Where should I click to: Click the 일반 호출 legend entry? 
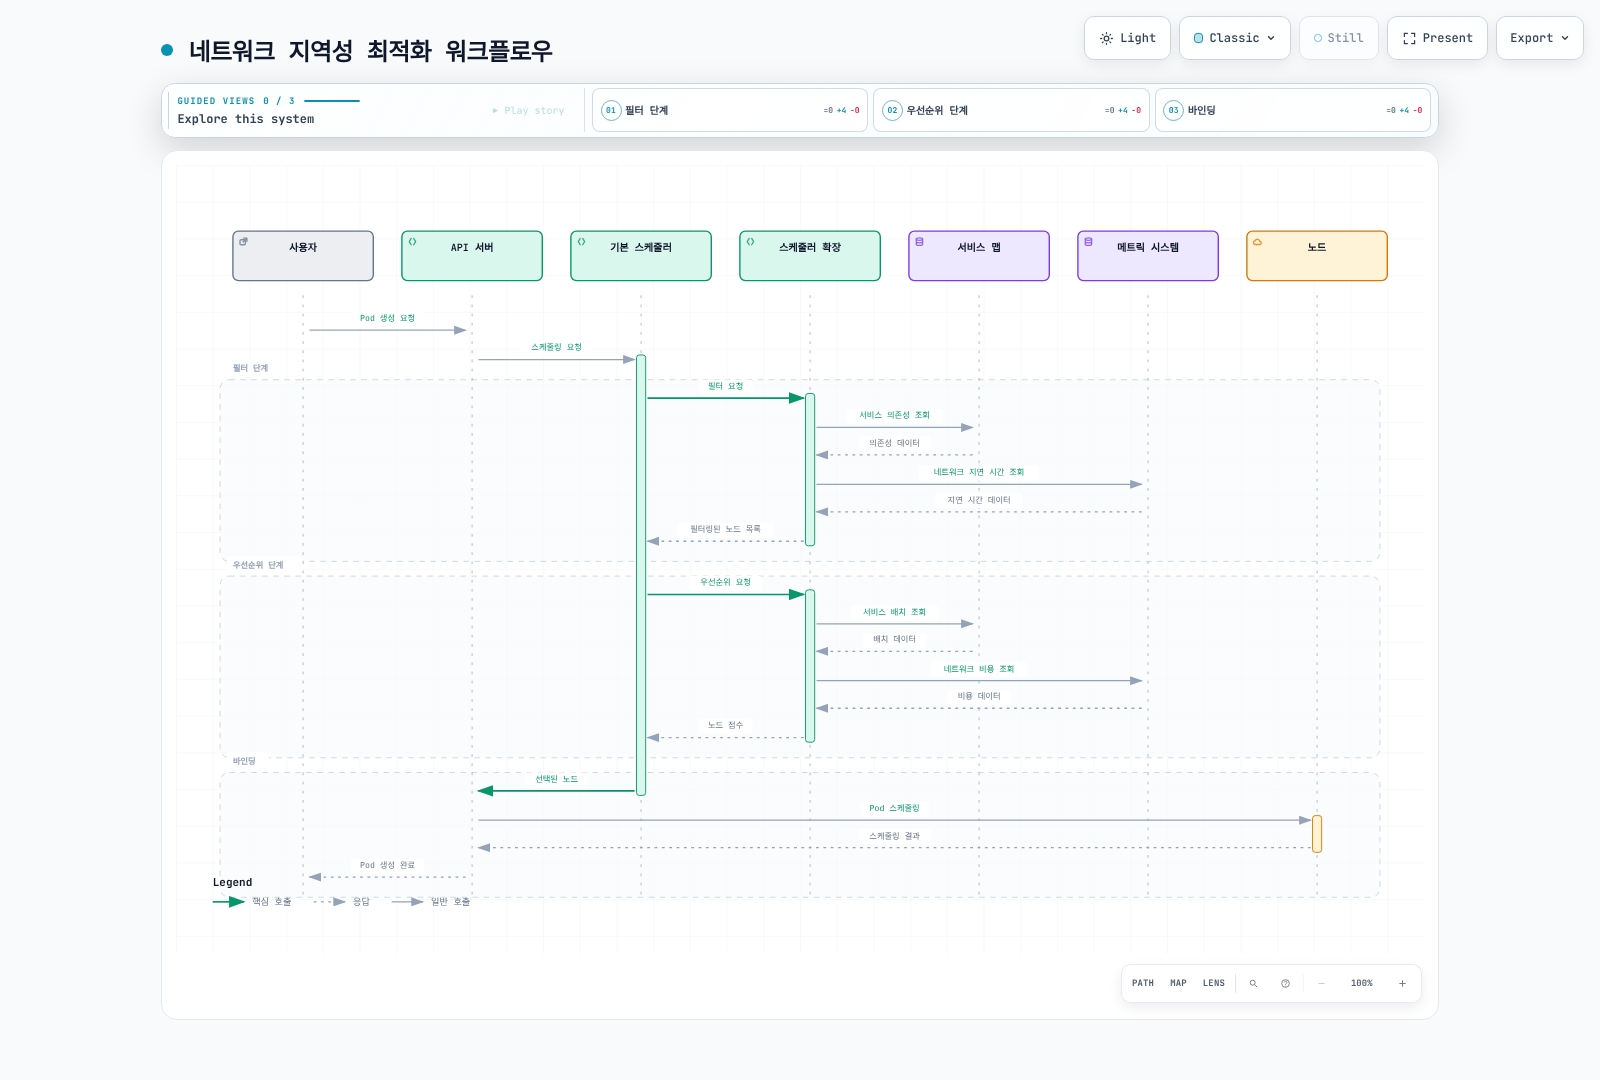(x=430, y=902)
